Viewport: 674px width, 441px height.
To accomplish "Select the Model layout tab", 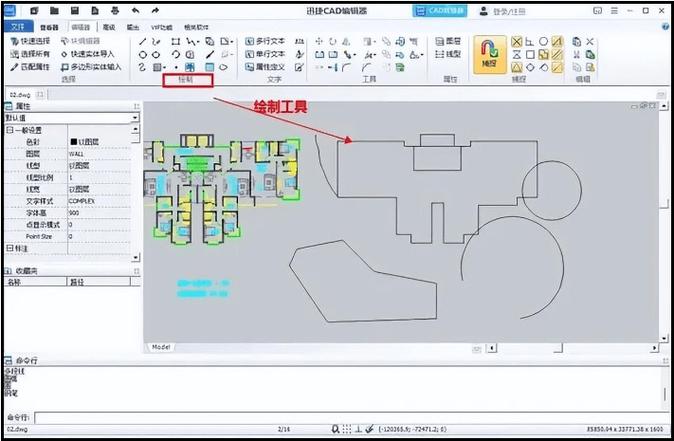I will pyautogui.click(x=161, y=347).
